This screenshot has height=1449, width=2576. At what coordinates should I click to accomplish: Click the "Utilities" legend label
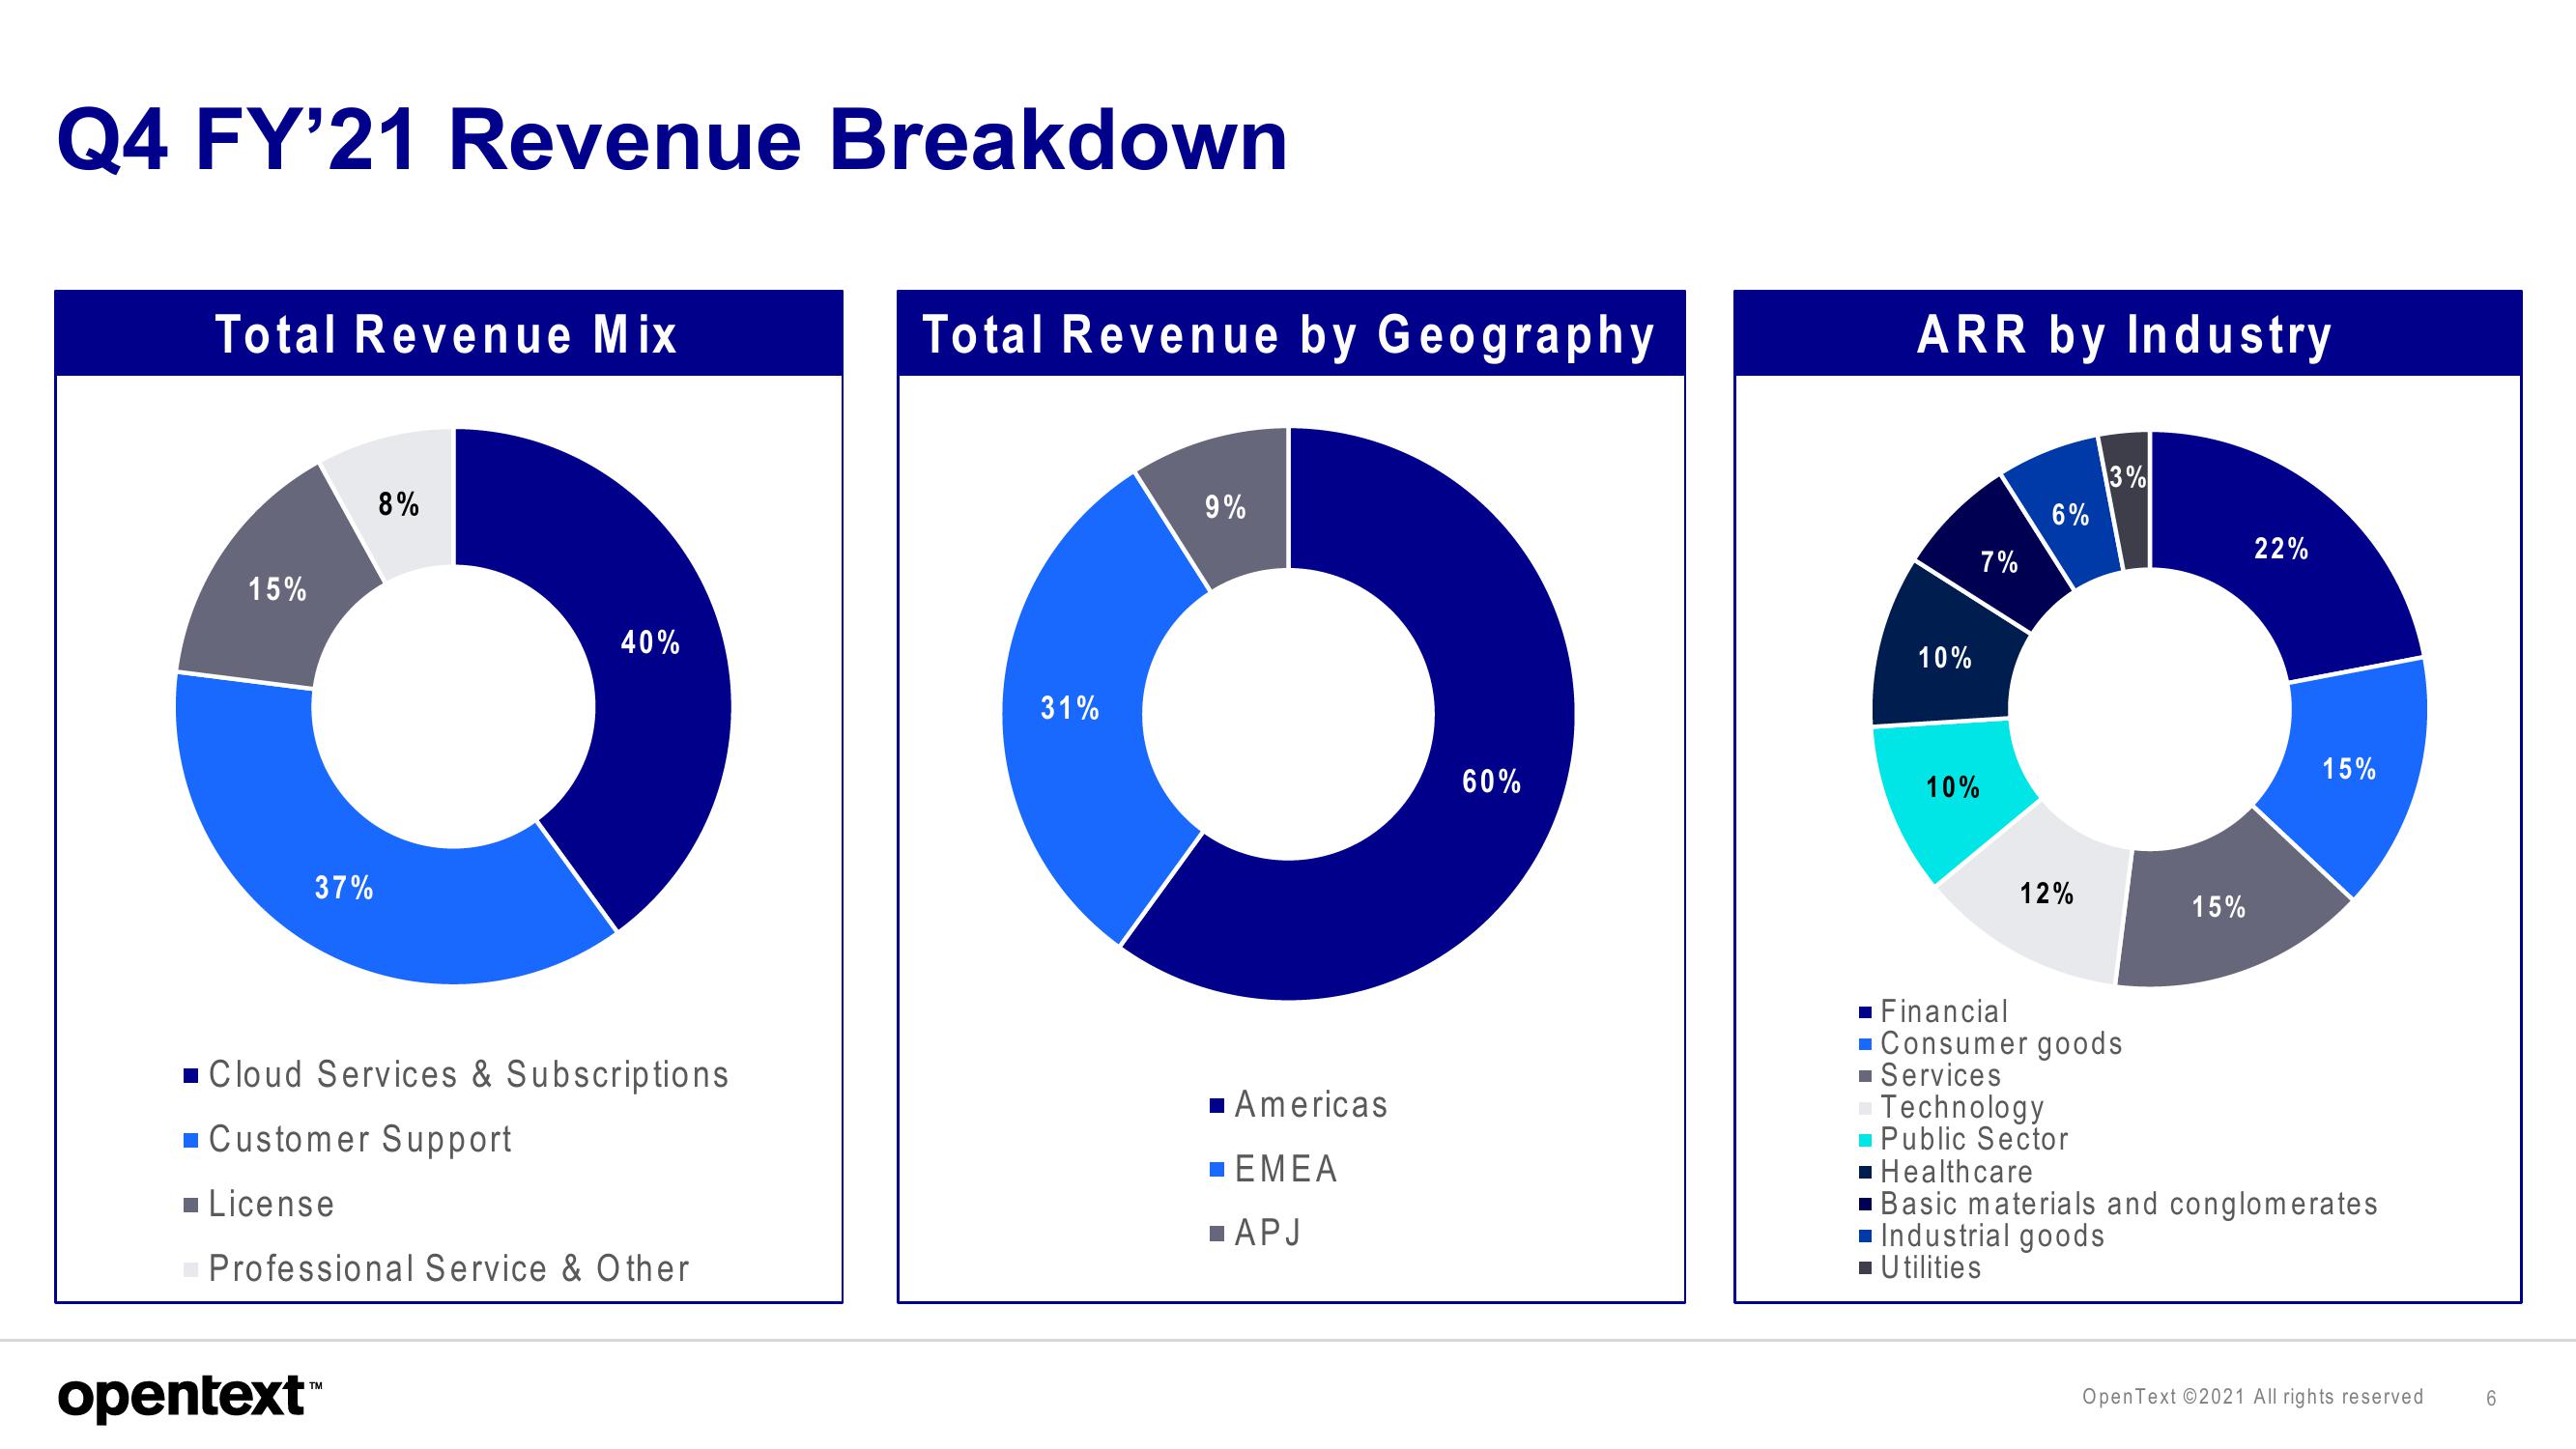pos(1931,1268)
